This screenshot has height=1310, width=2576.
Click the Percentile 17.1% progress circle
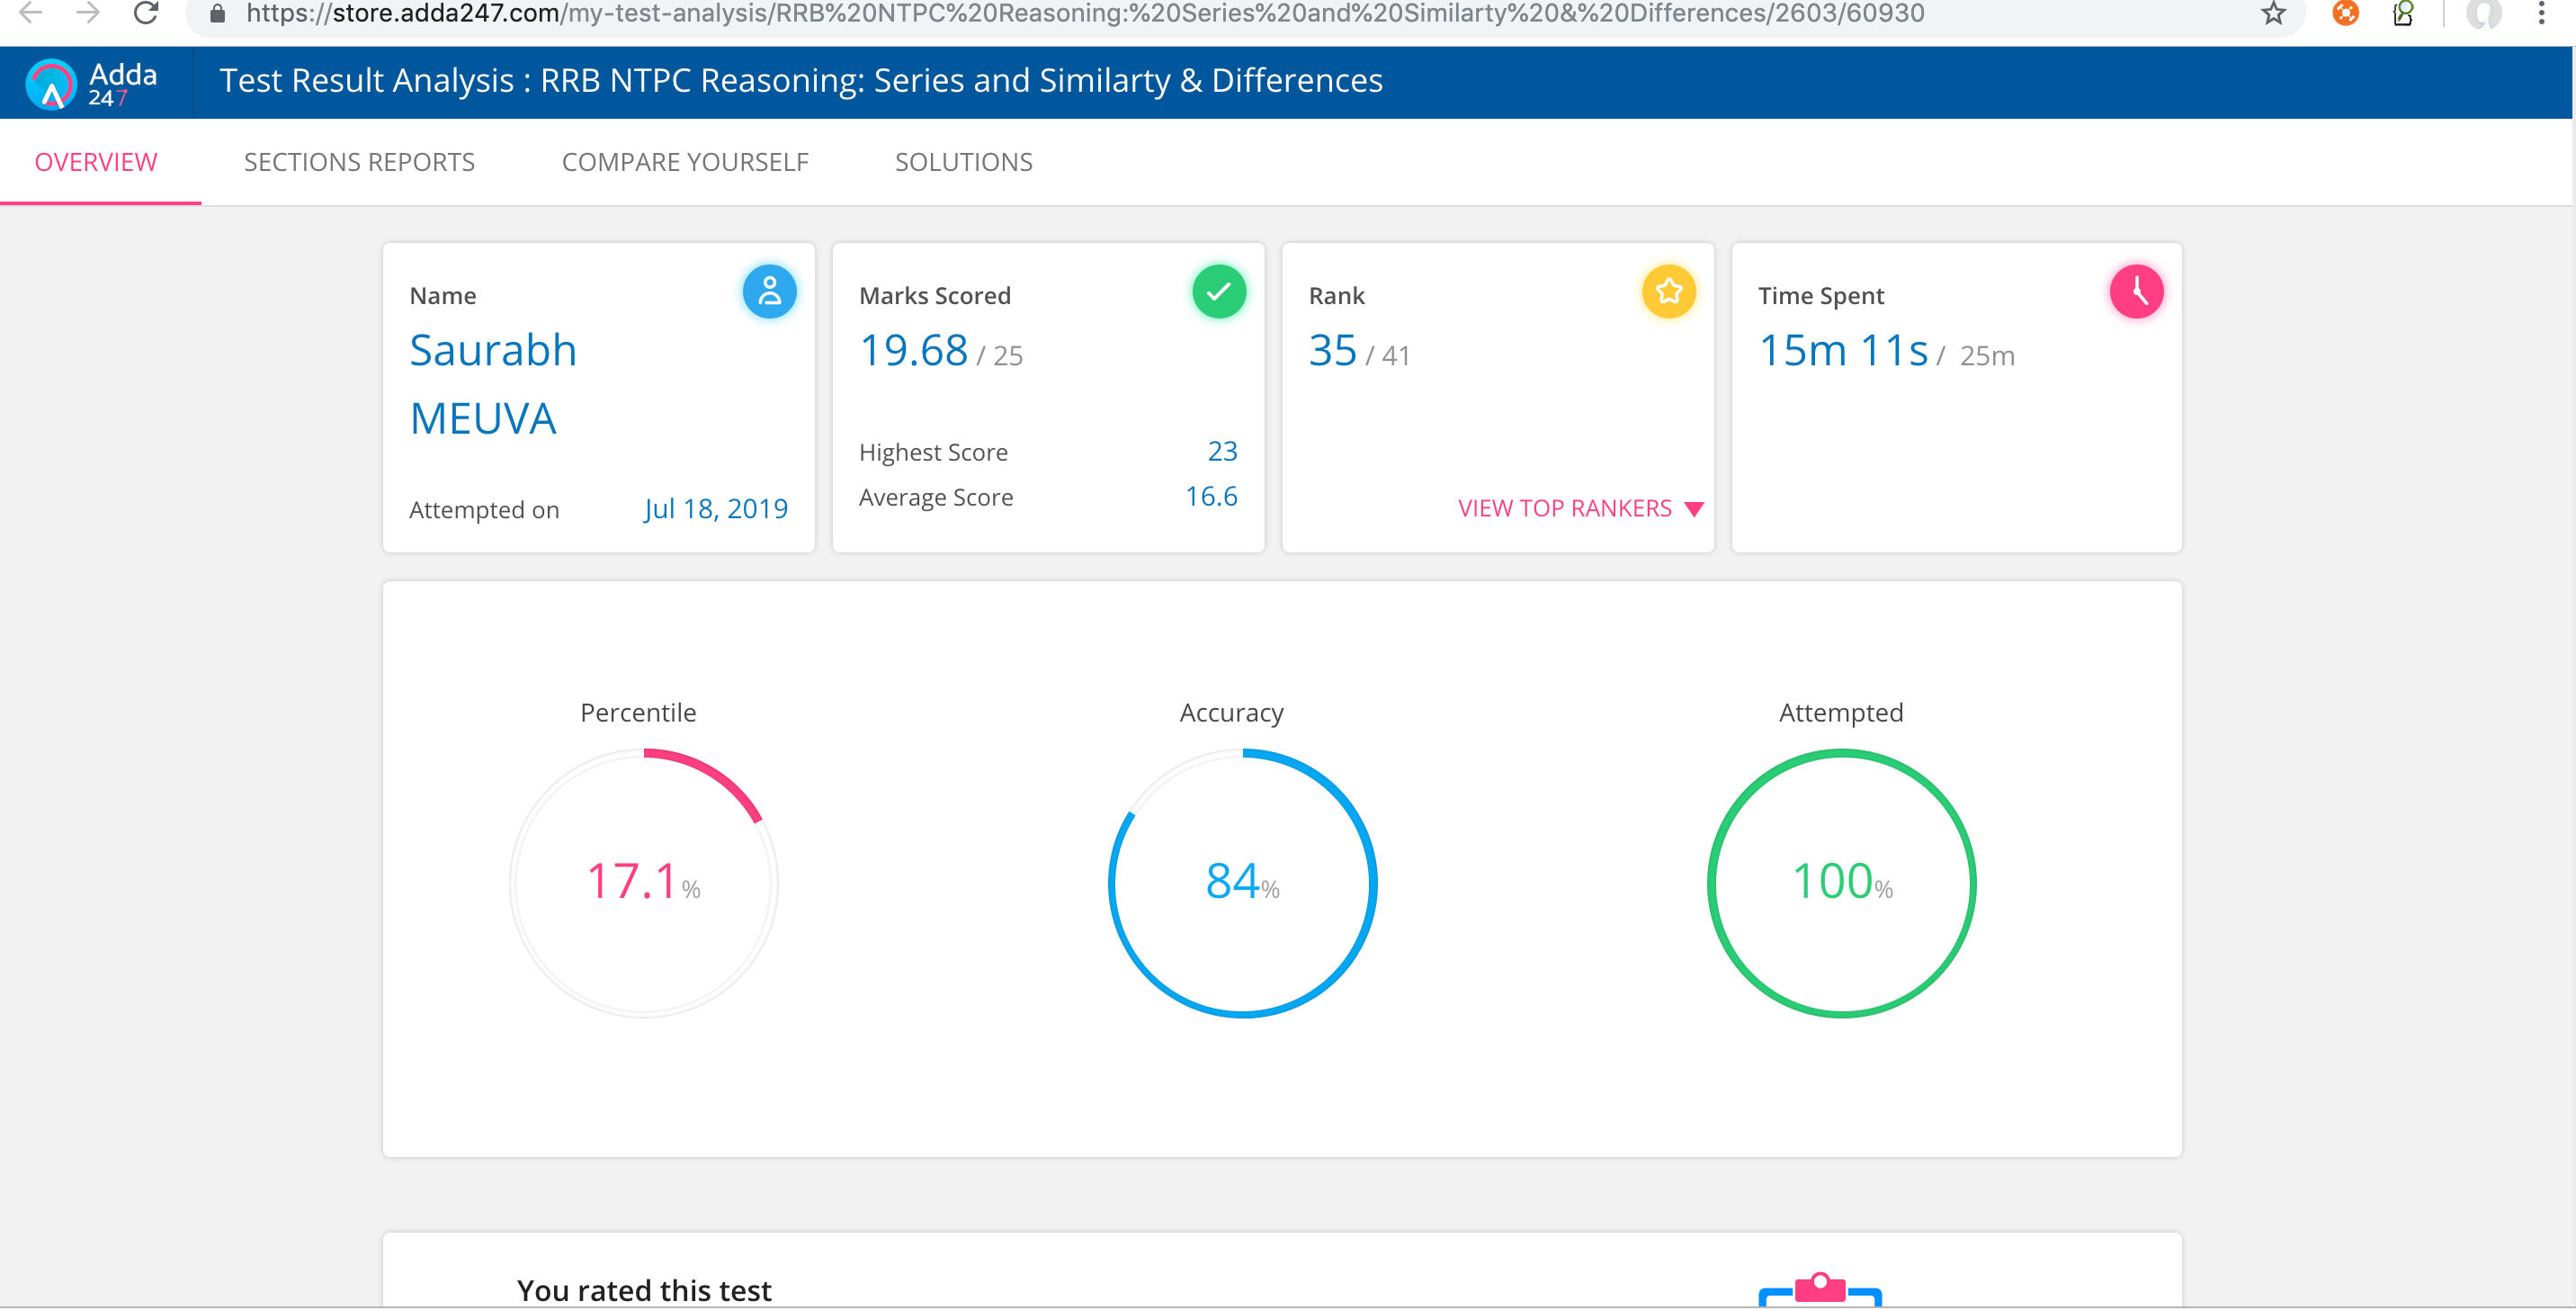coord(644,883)
